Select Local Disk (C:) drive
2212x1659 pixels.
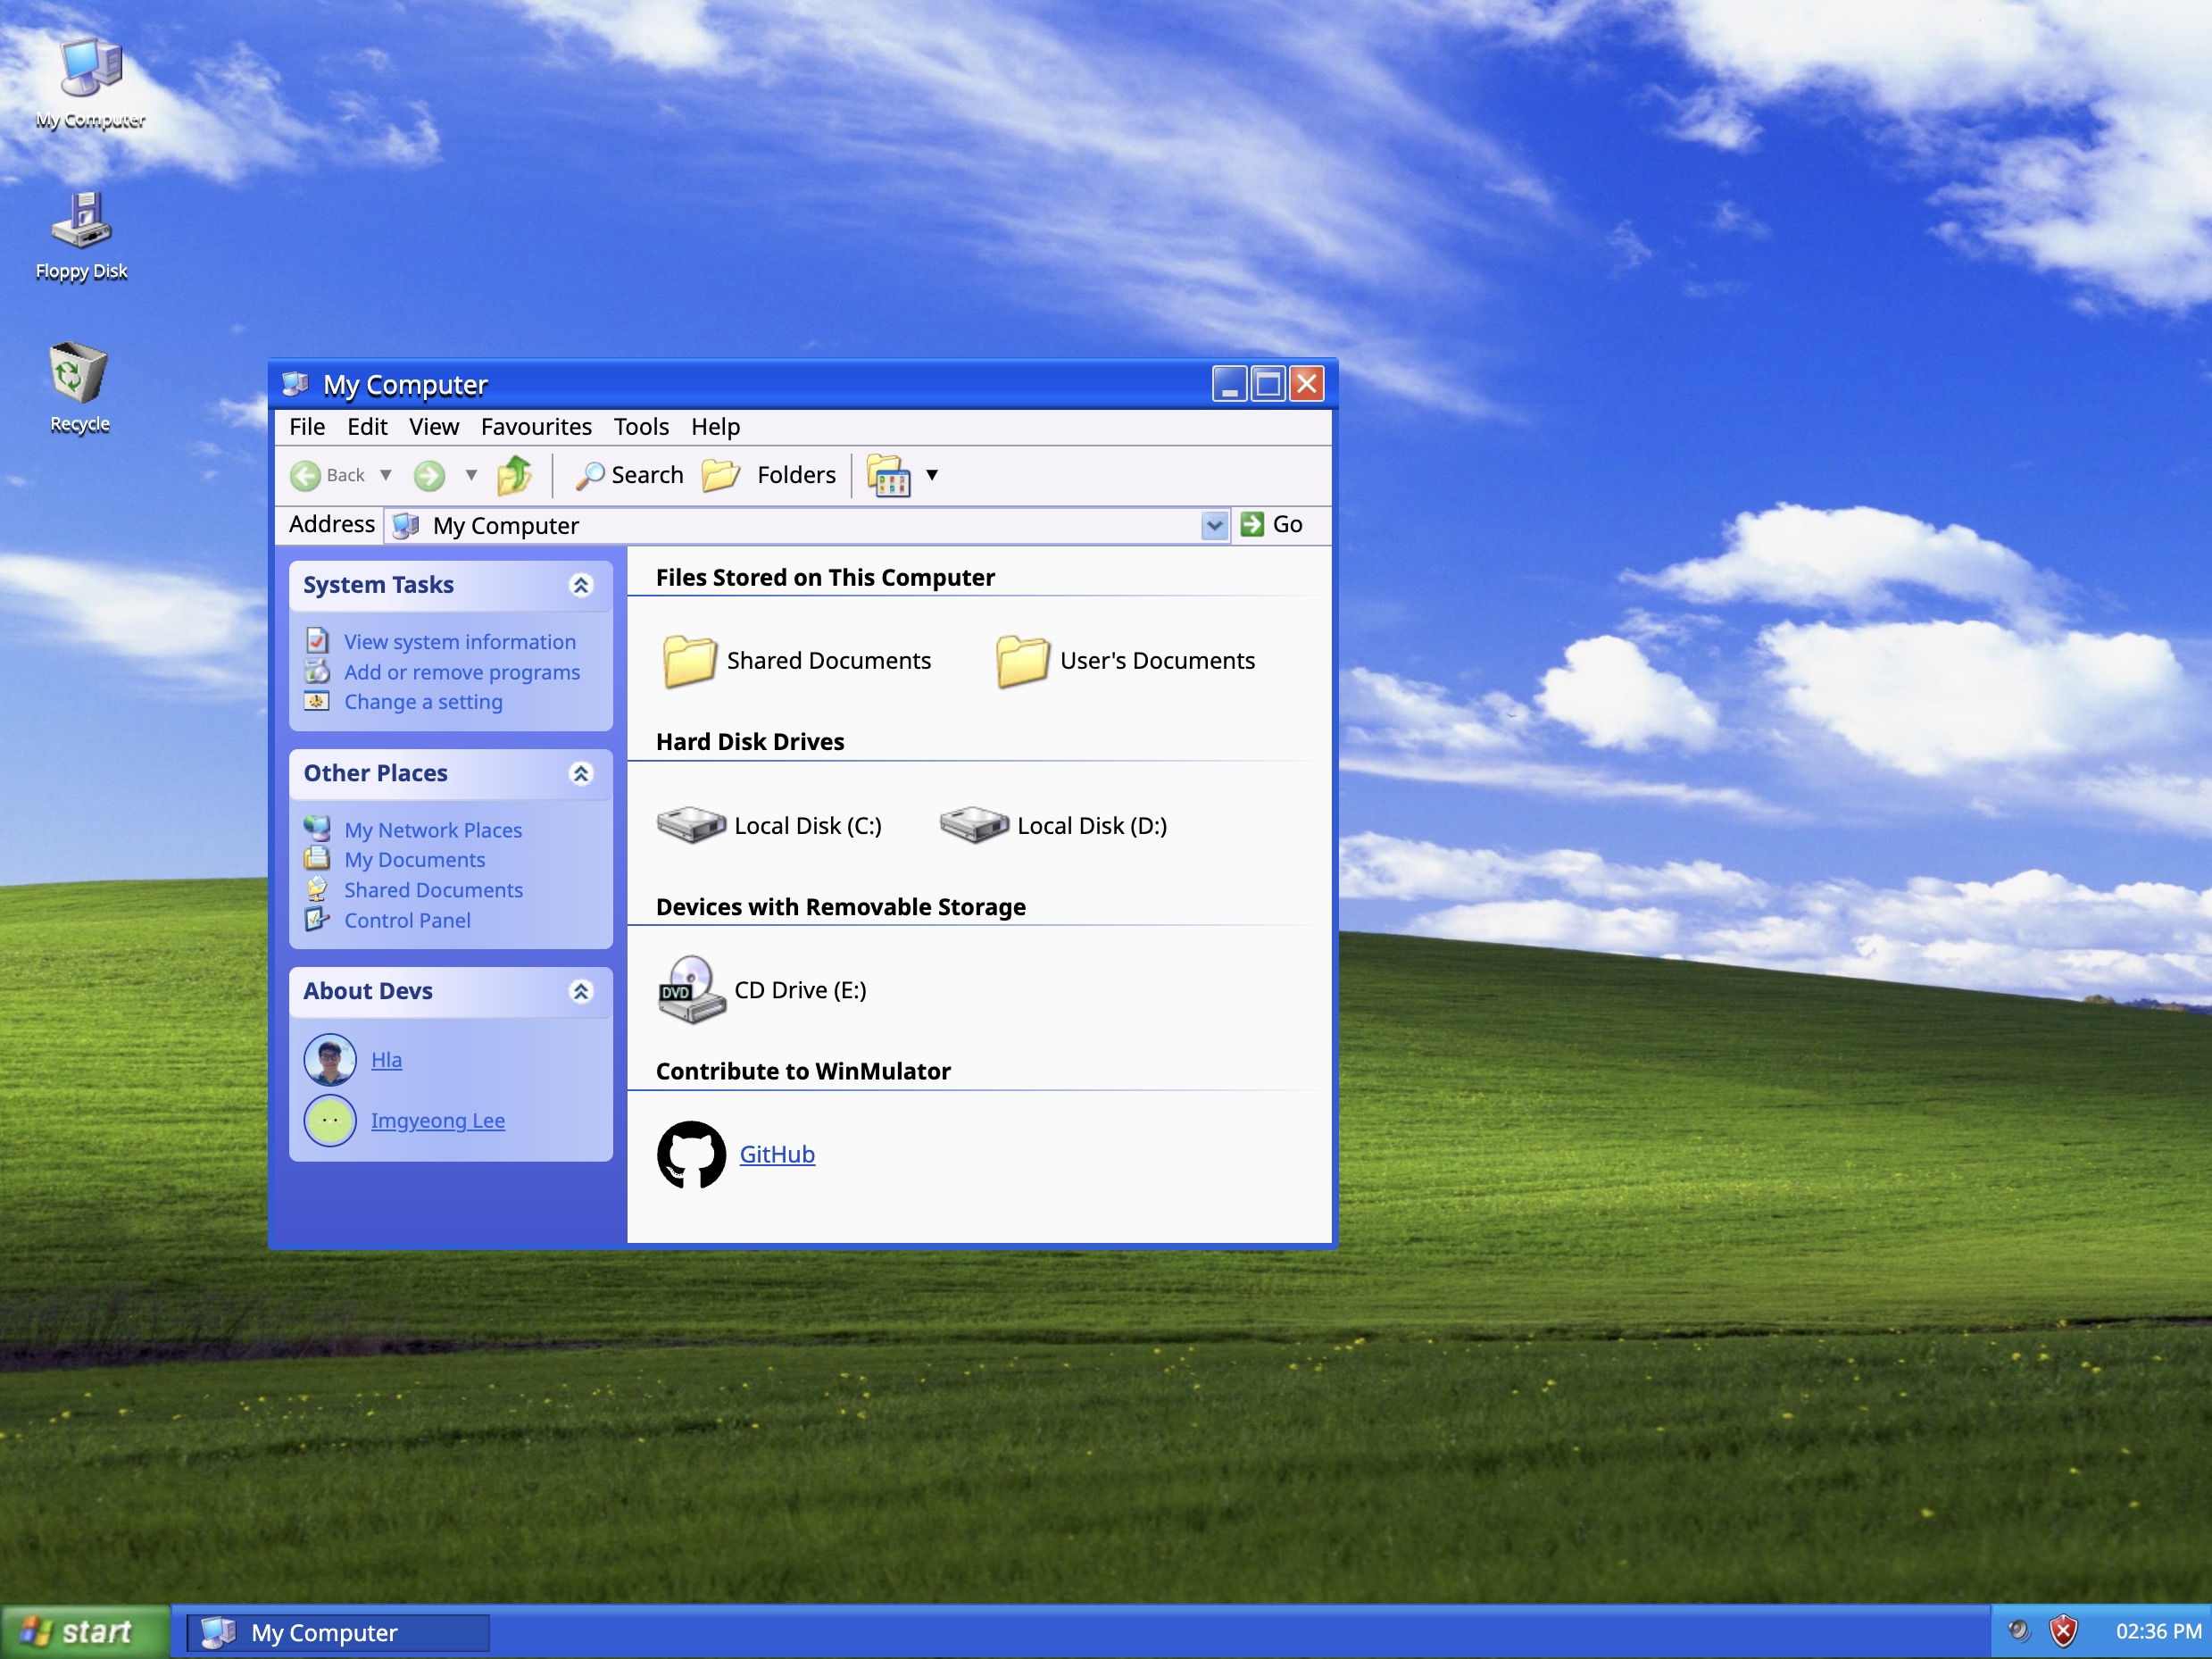coord(769,825)
